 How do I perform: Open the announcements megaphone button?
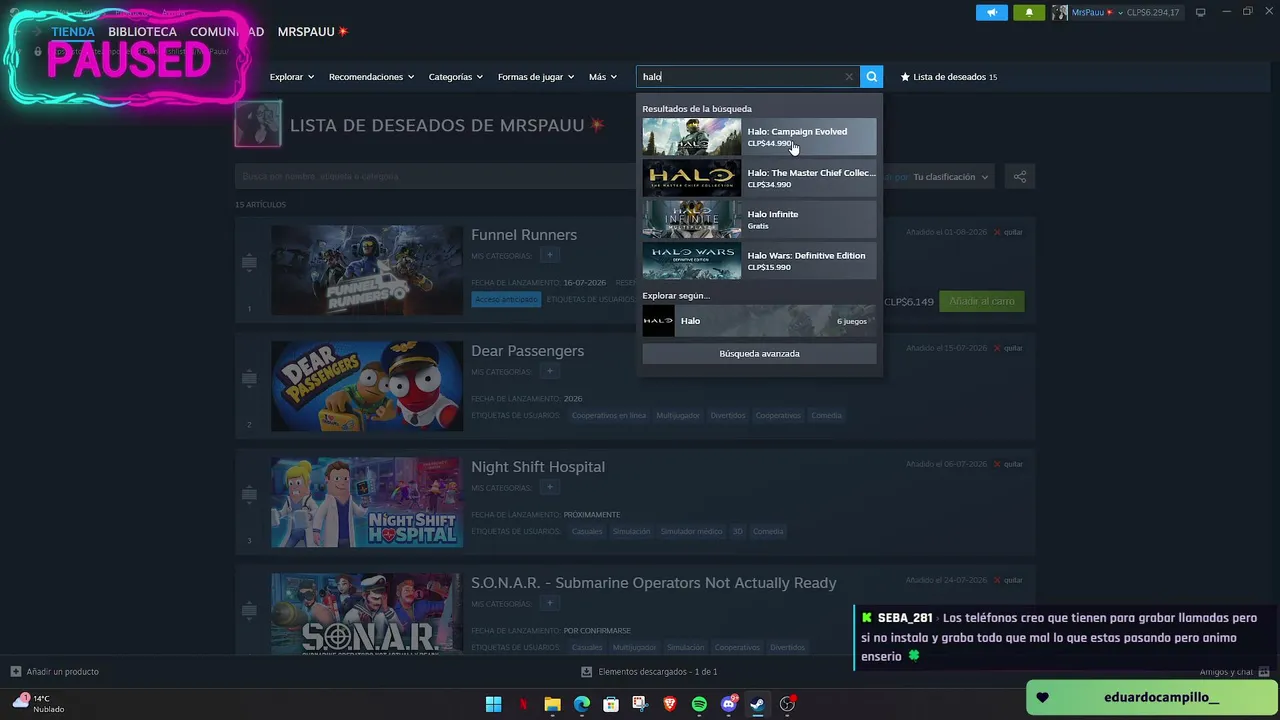click(x=992, y=12)
